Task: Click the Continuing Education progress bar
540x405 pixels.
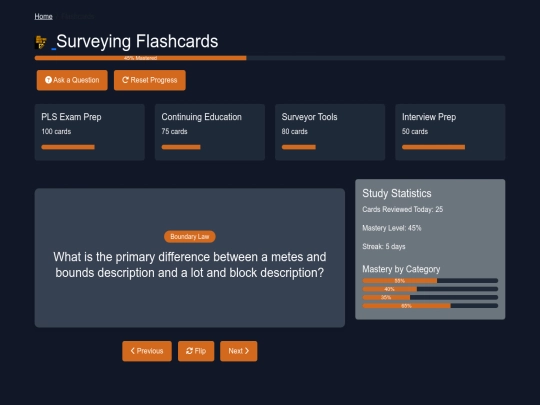Action: pyautogui.click(x=181, y=147)
